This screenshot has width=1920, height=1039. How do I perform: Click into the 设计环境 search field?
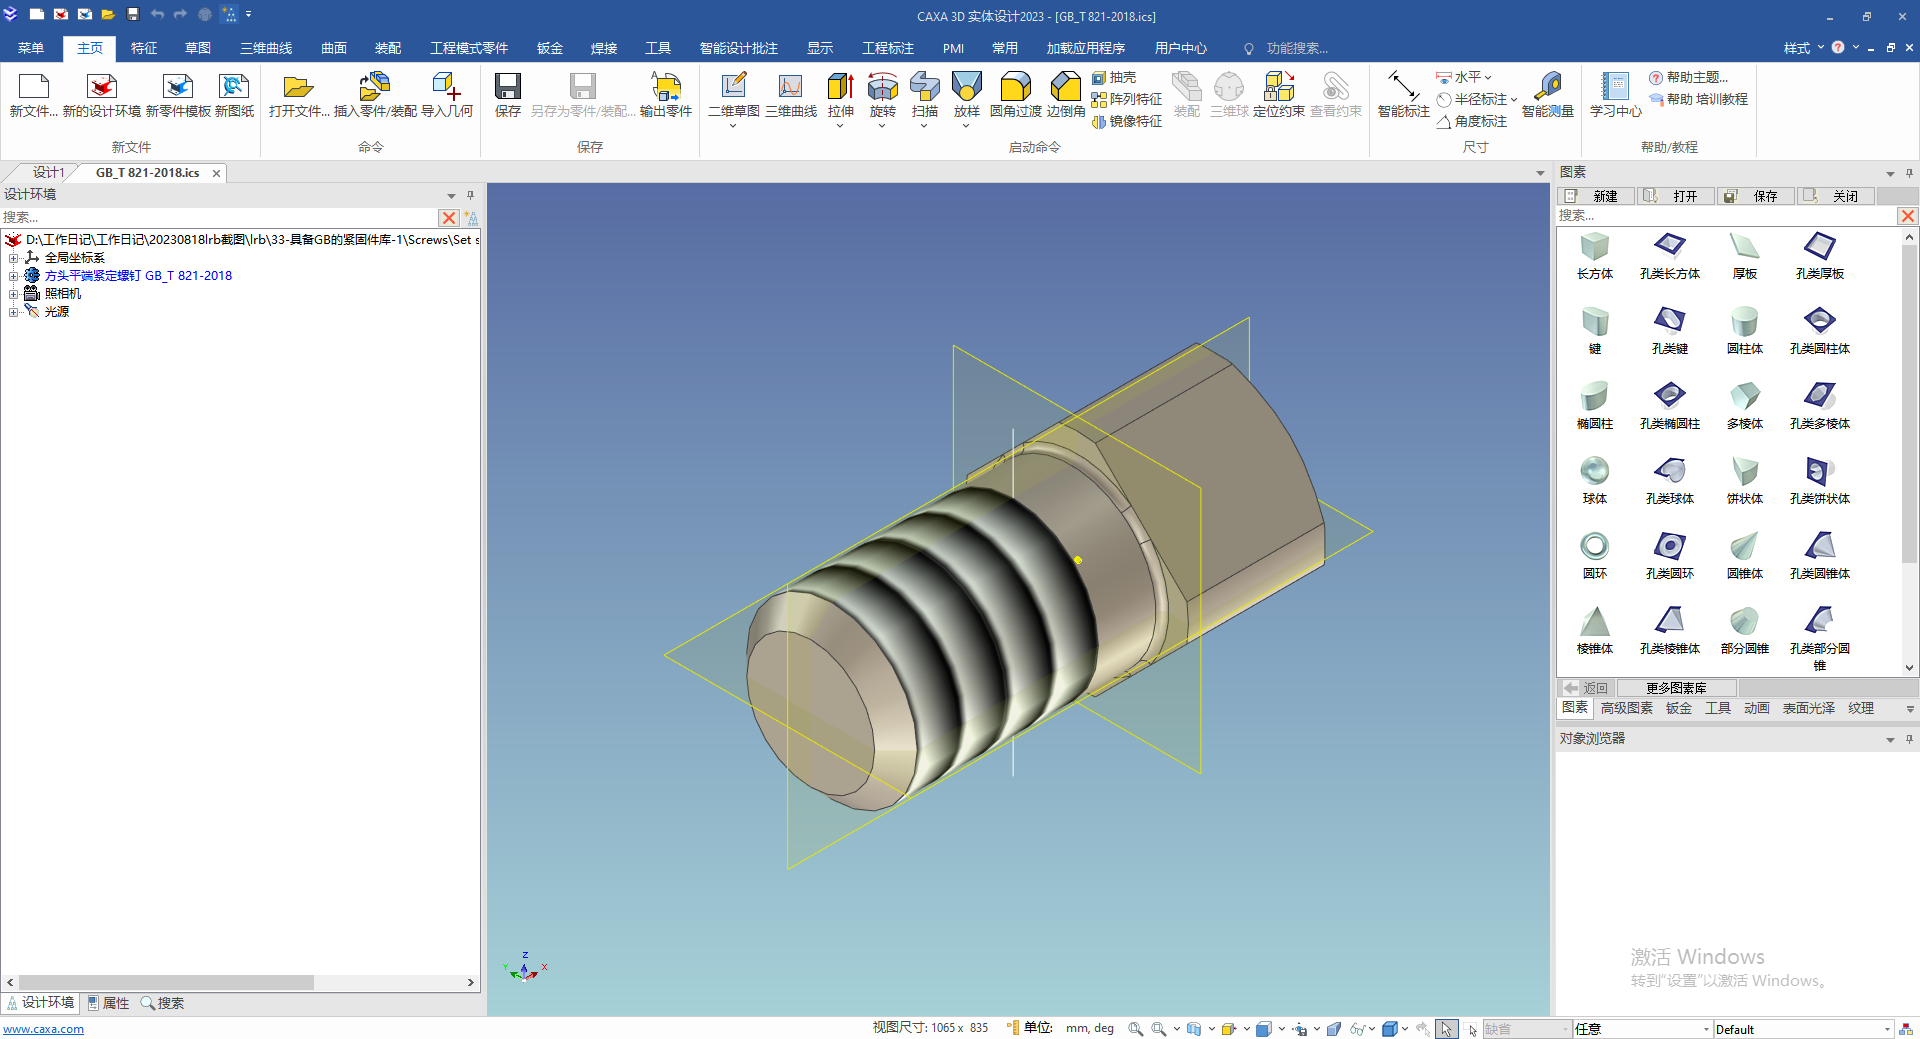click(x=219, y=217)
